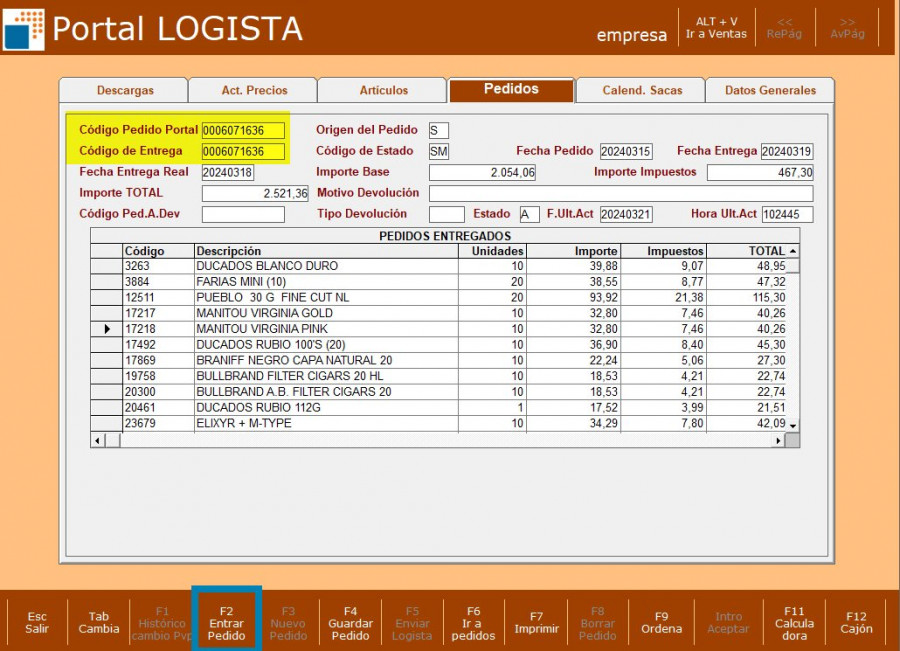Click ALT+V Ir a Ventas button
The image size is (900, 651).
point(716,28)
